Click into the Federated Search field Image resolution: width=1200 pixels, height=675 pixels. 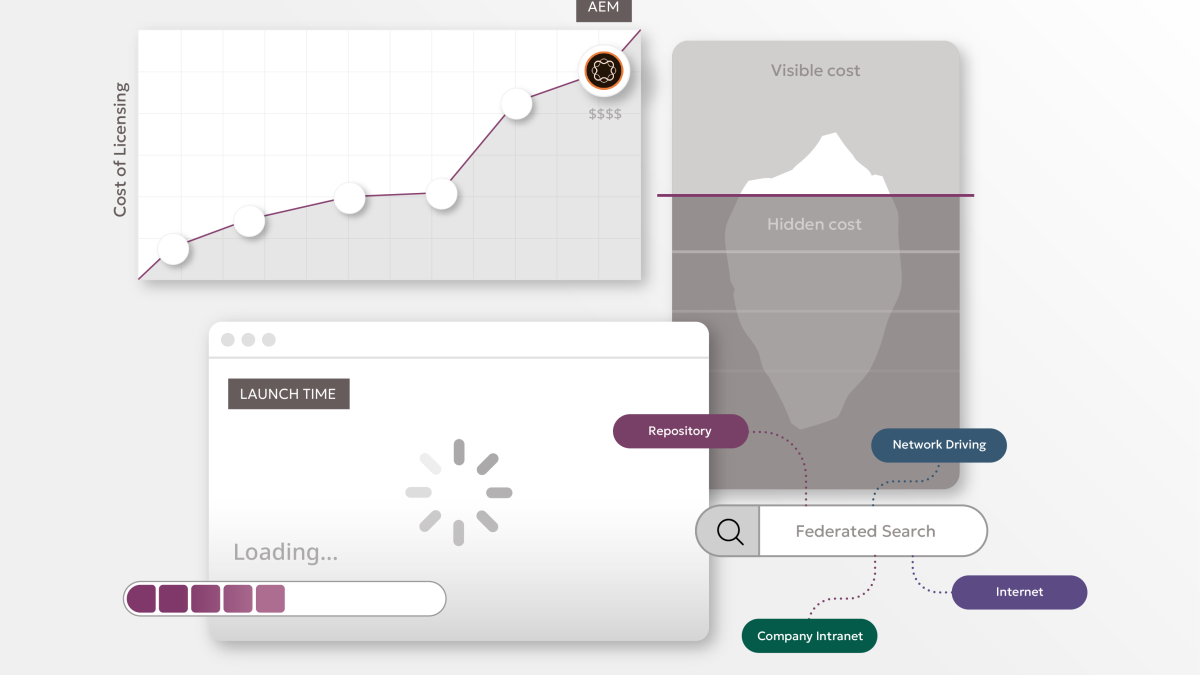point(866,531)
